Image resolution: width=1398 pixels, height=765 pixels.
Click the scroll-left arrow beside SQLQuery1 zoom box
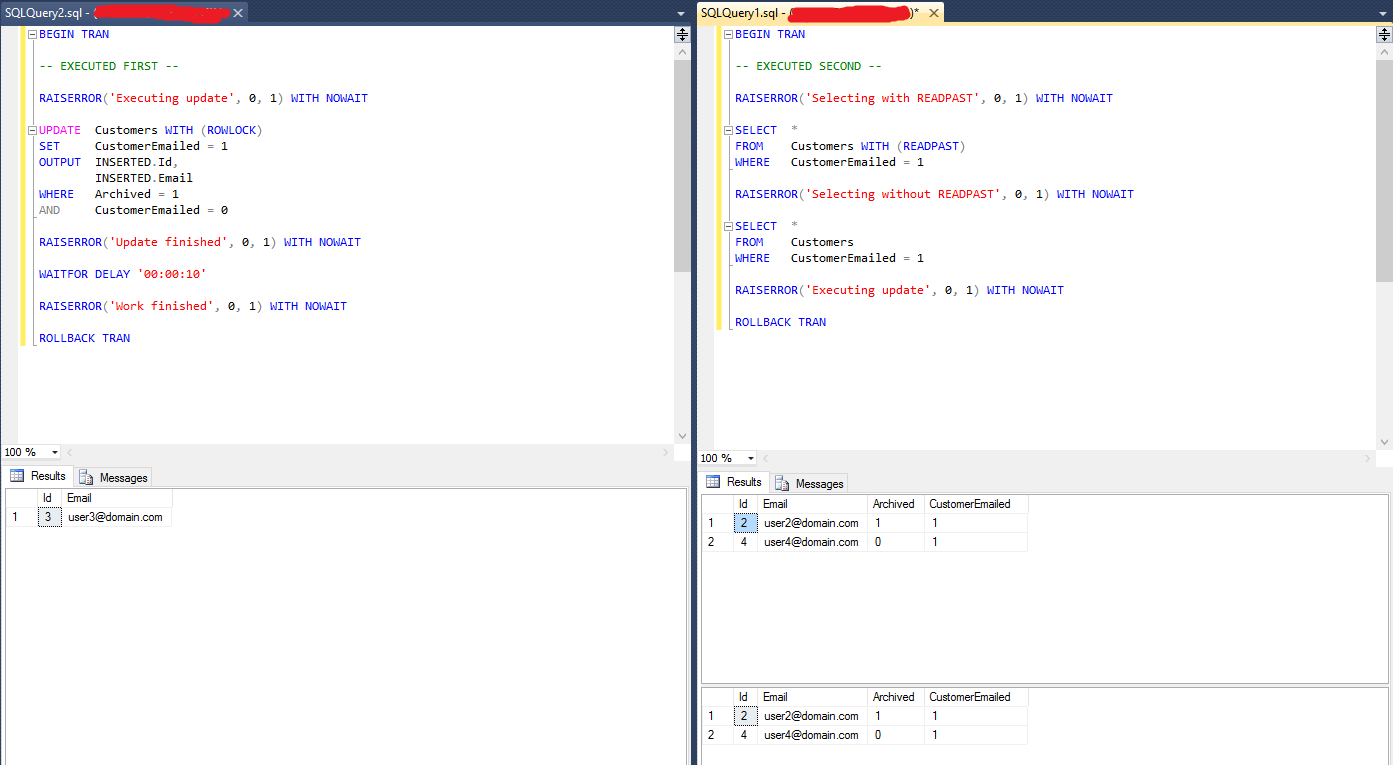point(767,458)
